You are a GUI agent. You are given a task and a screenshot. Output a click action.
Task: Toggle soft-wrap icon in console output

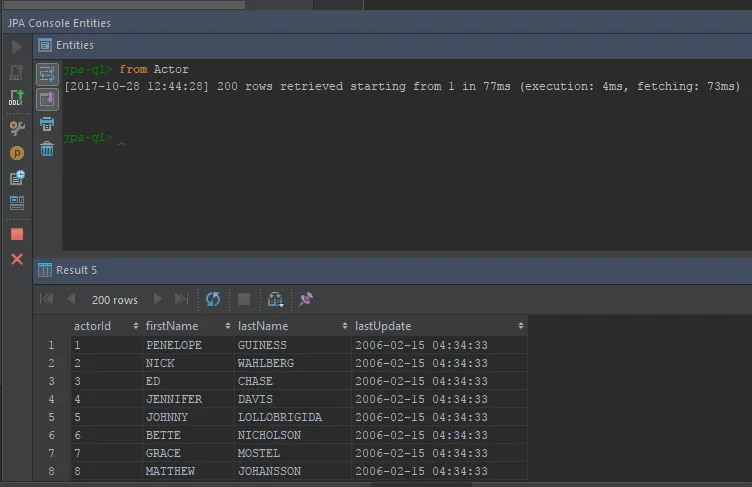47,74
